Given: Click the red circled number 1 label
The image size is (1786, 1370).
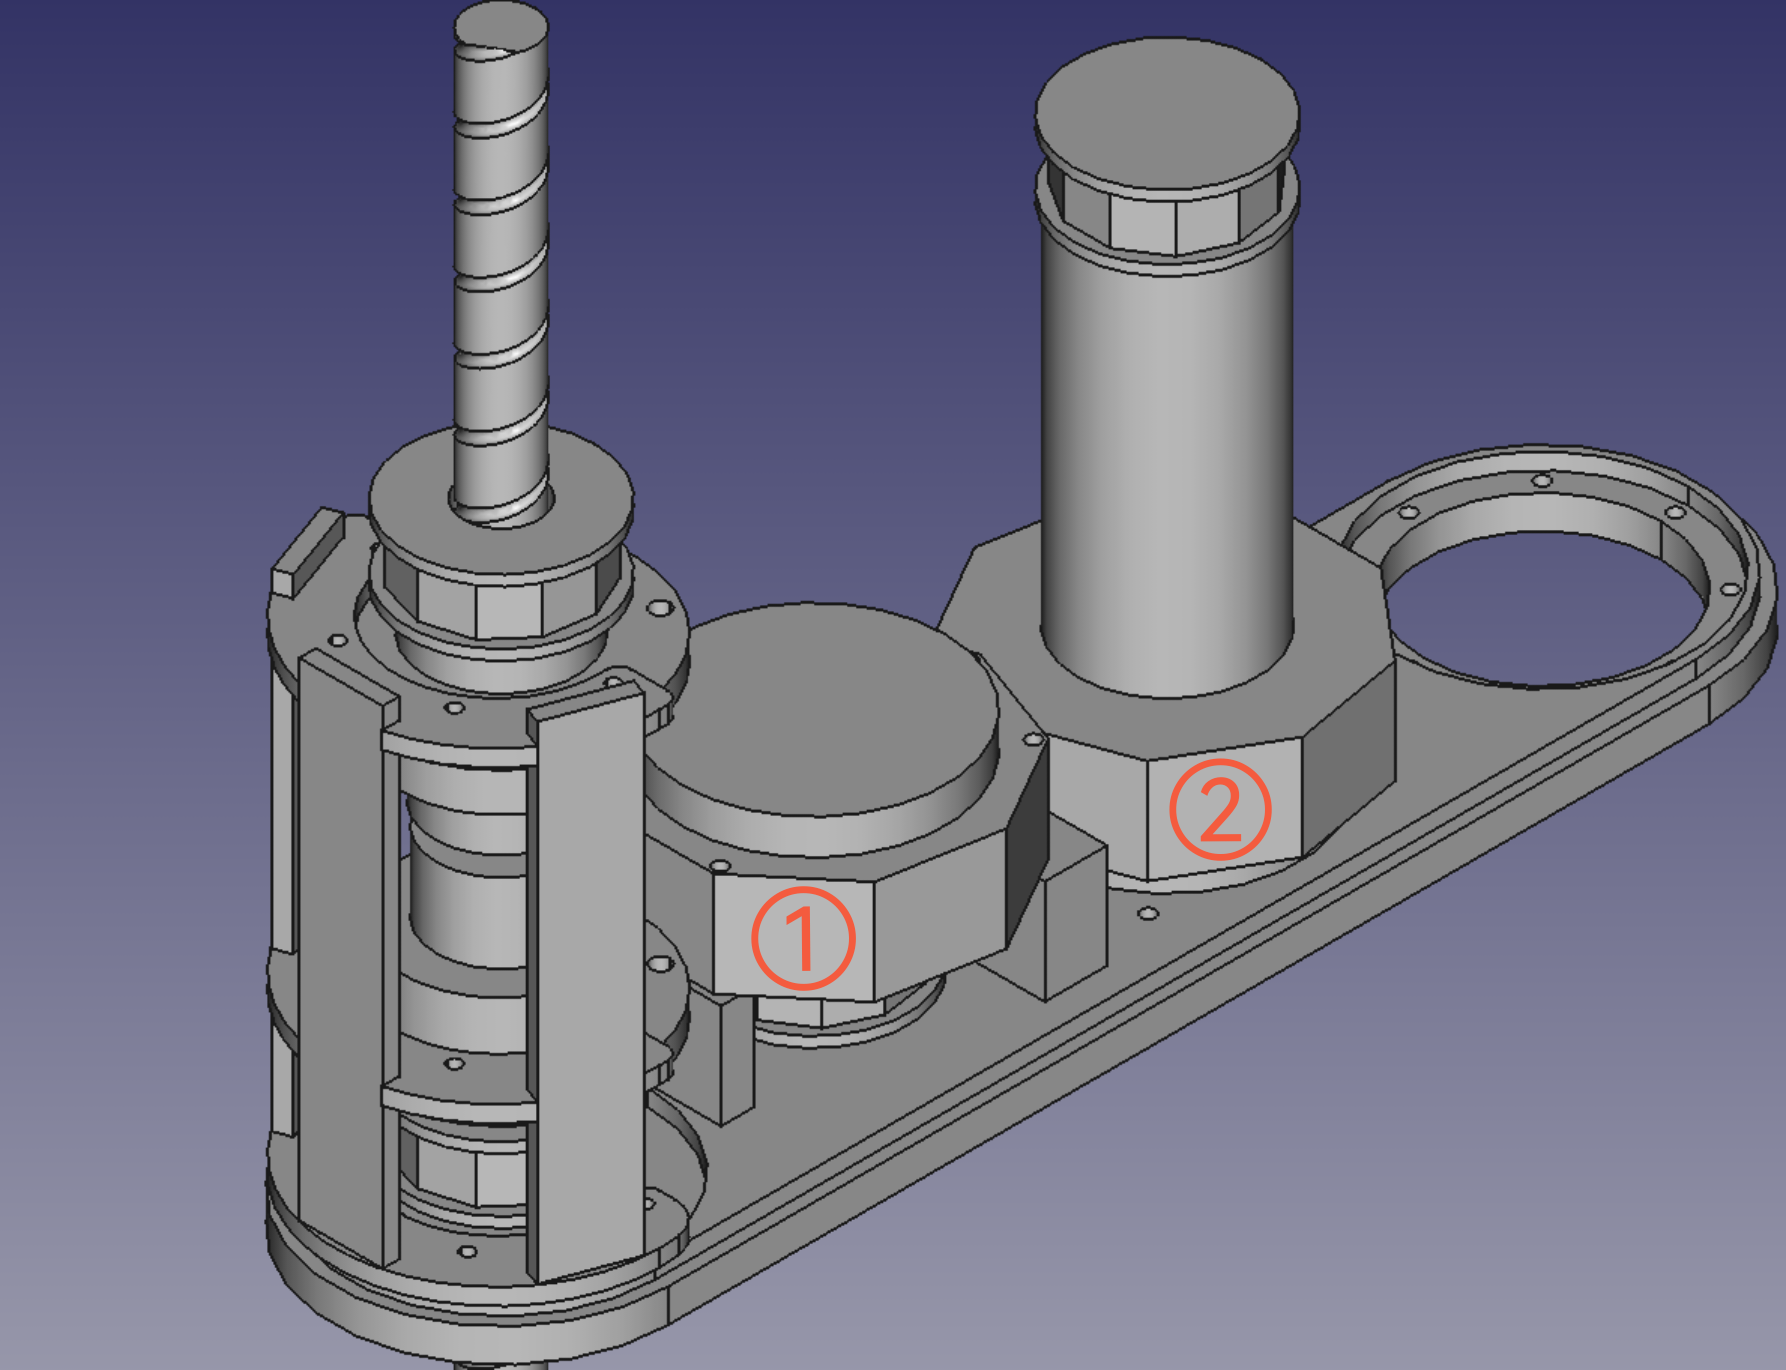Looking at the screenshot, I should (x=802, y=938).
